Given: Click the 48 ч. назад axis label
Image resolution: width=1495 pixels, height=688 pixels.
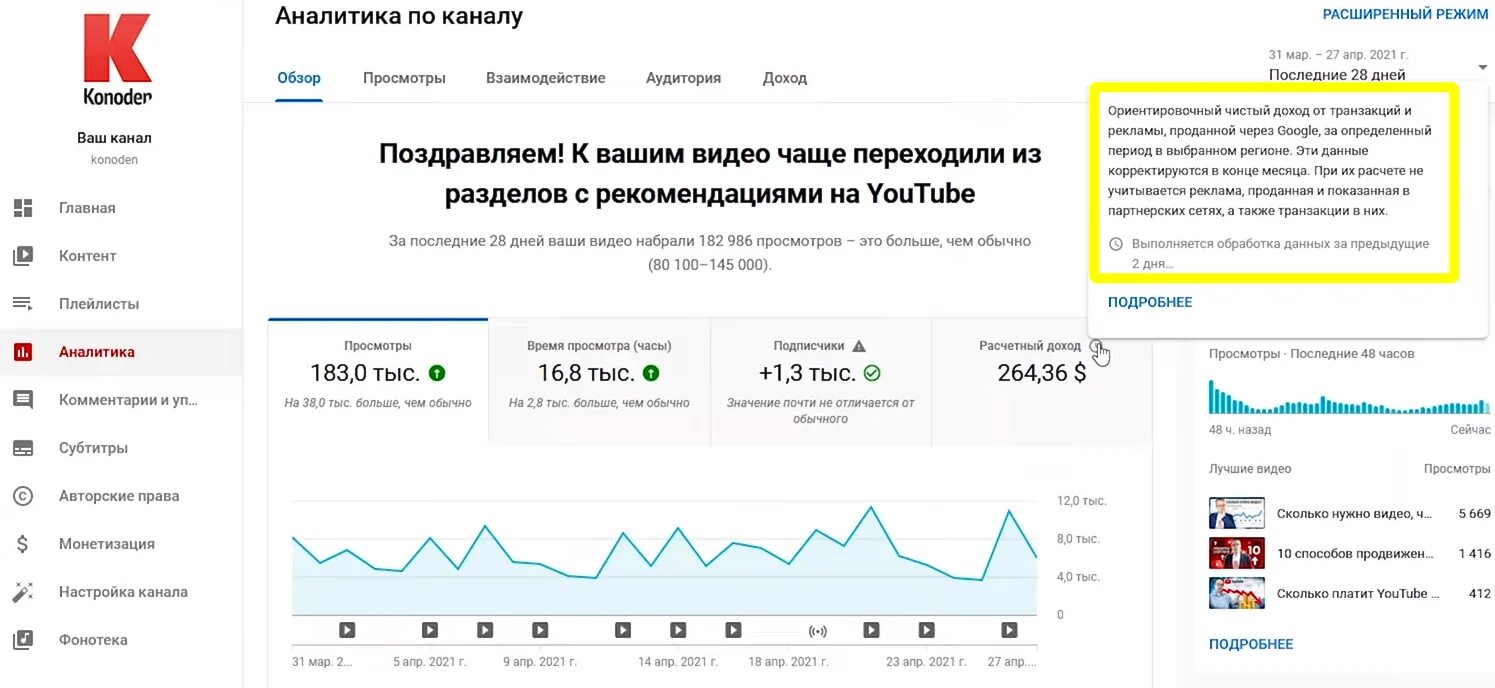Looking at the screenshot, I should [x=1240, y=430].
